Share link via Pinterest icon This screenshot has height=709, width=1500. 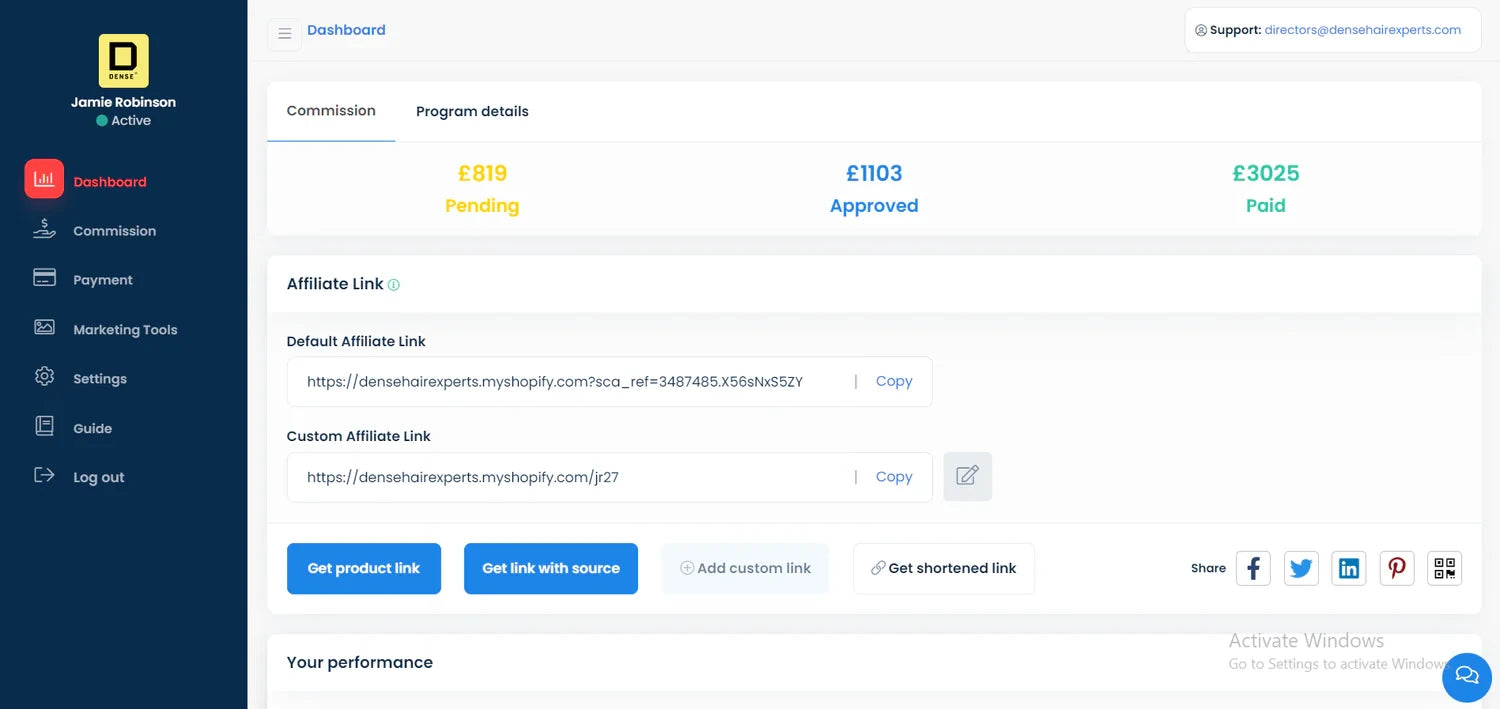1397,568
